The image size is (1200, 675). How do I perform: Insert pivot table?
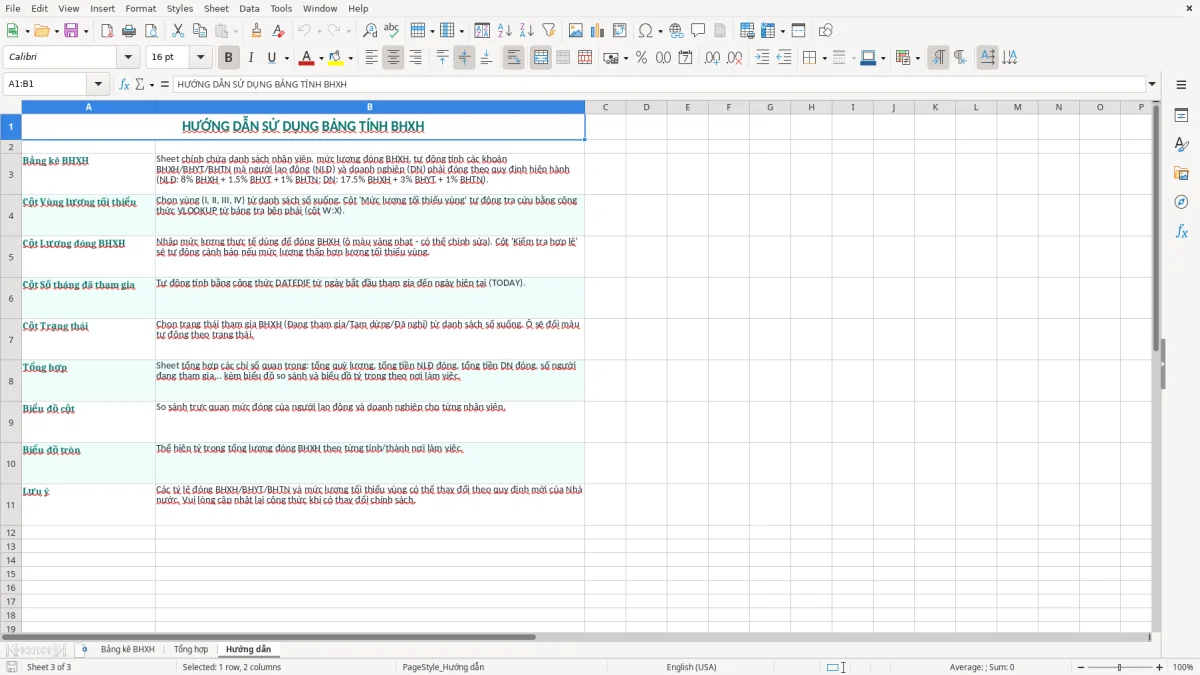[620, 31]
